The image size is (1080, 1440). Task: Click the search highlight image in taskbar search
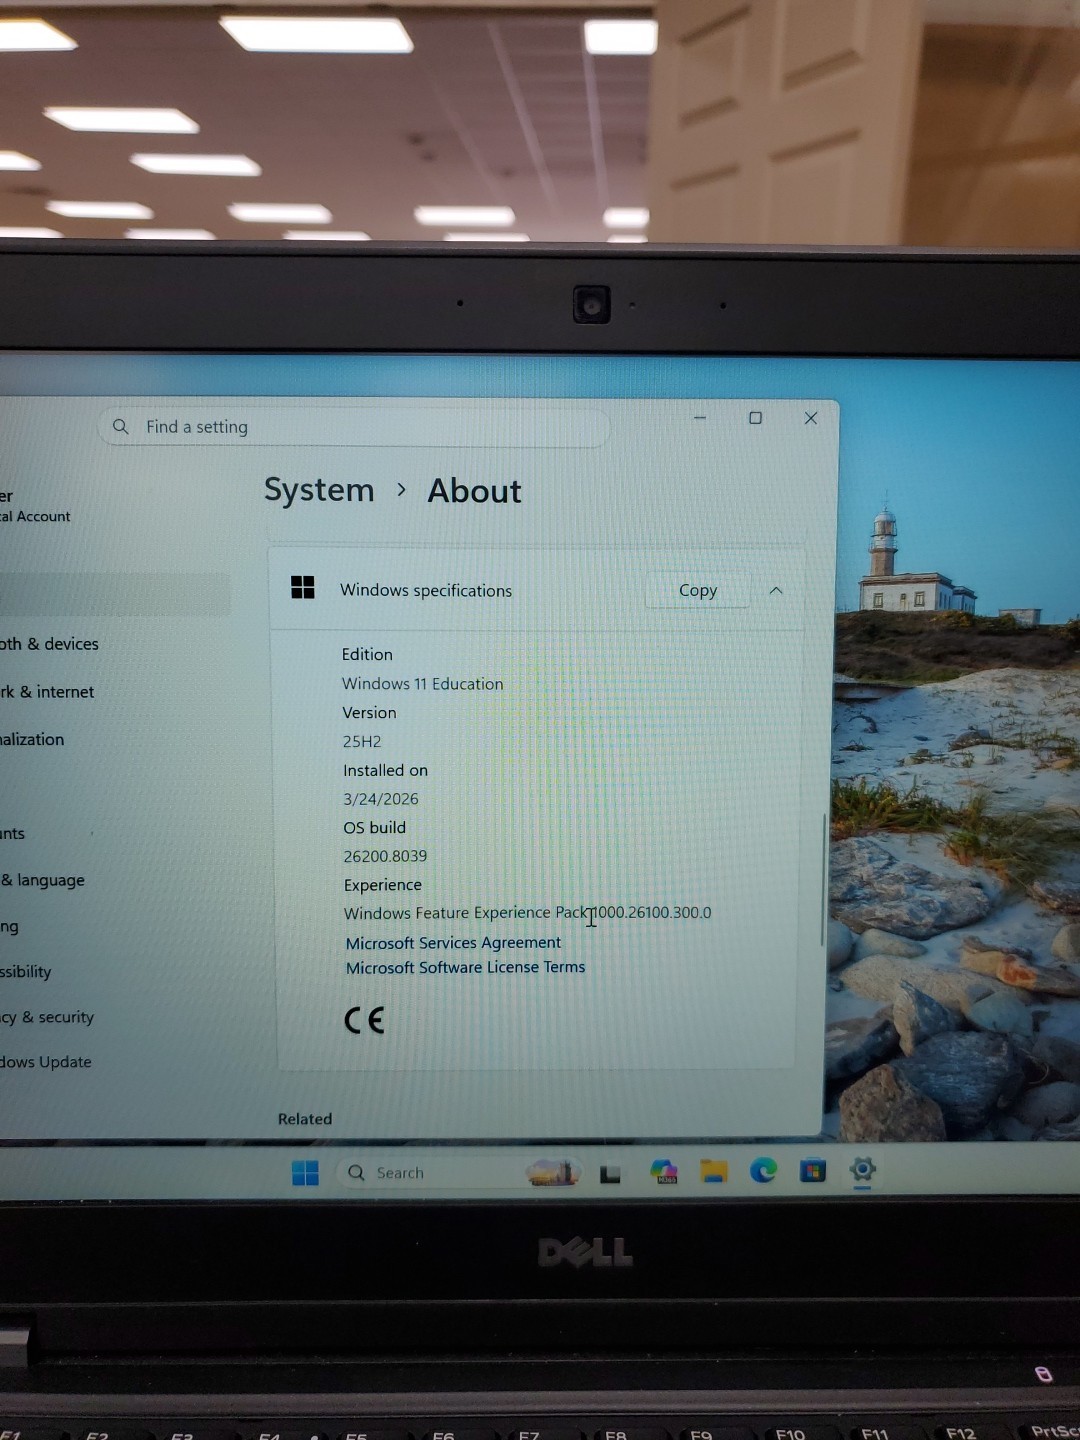coord(553,1172)
